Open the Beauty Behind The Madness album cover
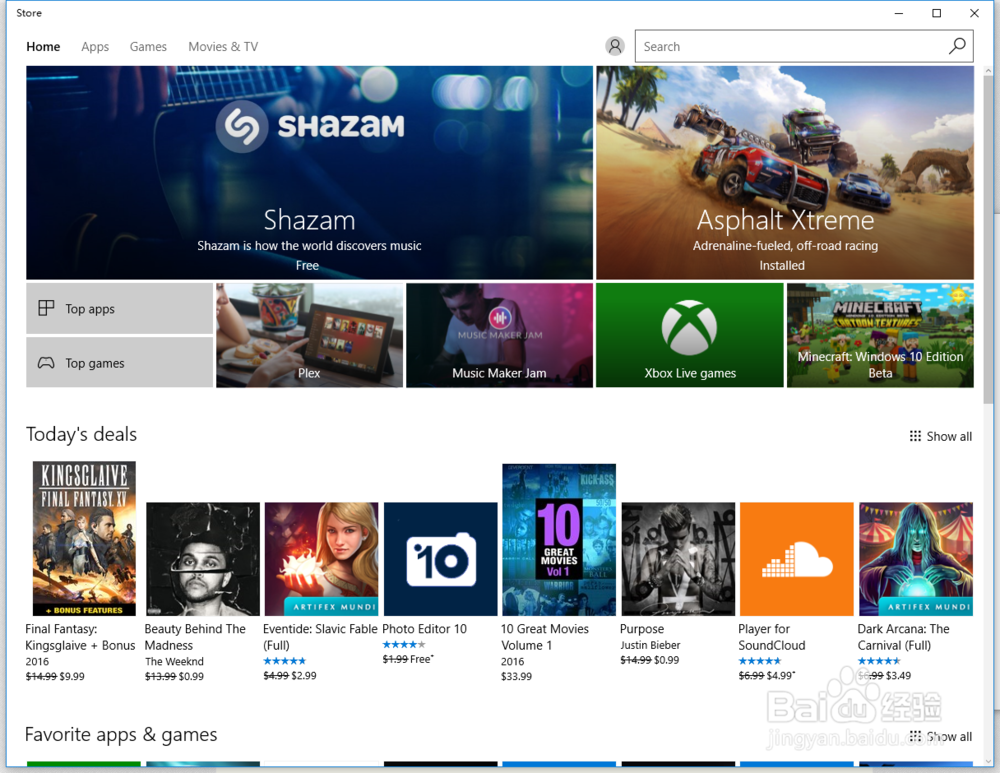Image resolution: width=1000 pixels, height=773 pixels. coord(203,559)
